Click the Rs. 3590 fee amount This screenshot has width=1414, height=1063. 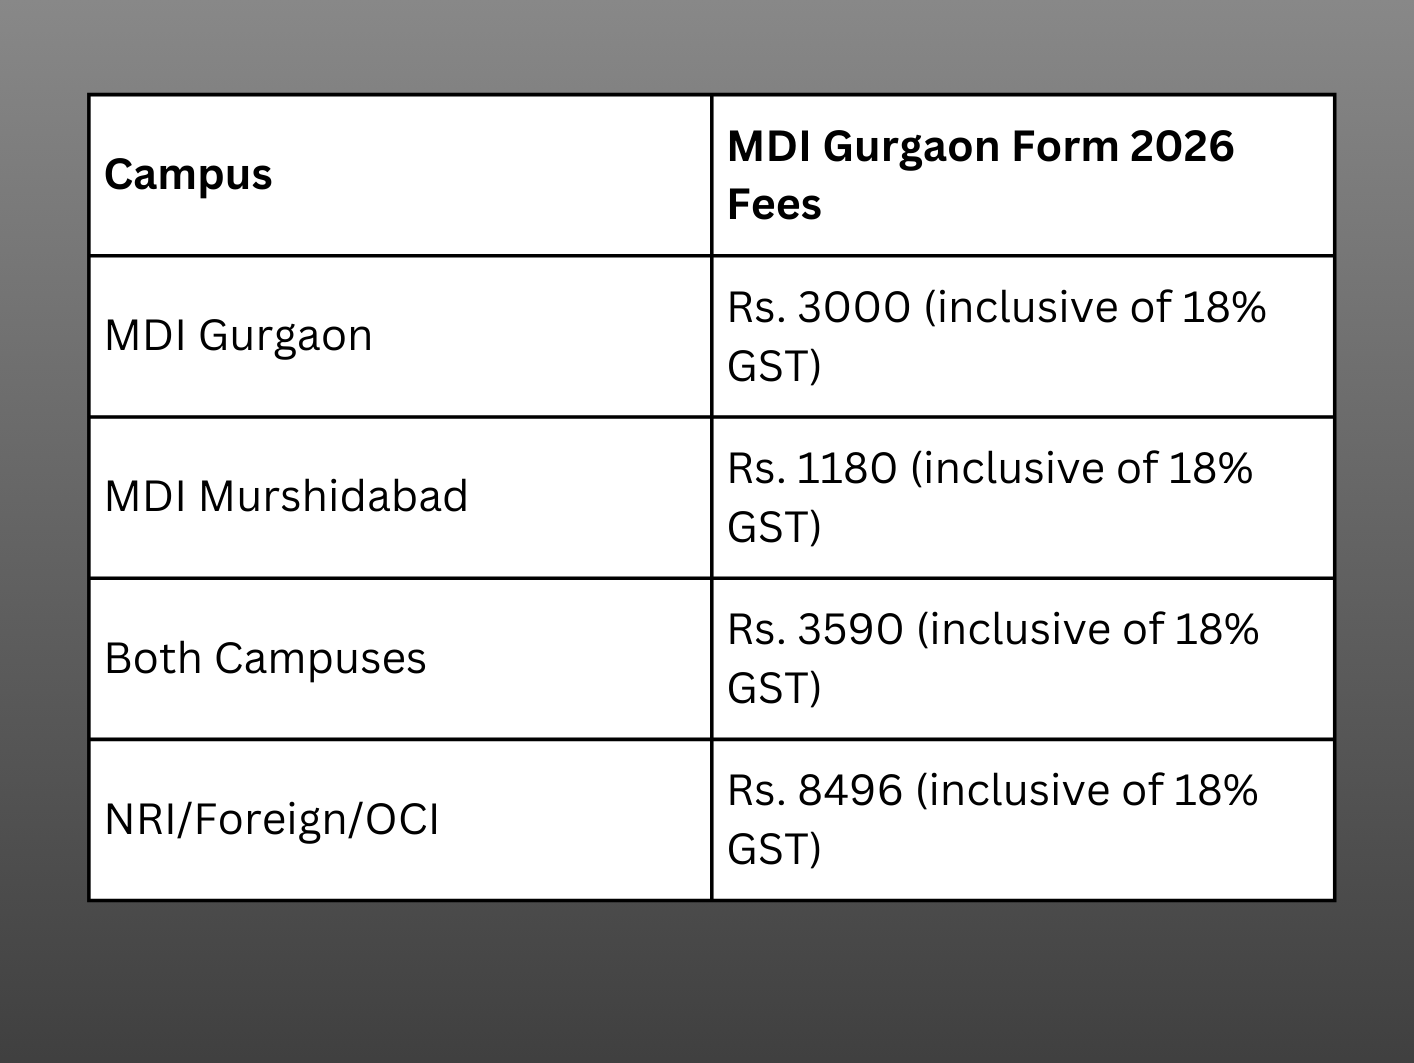point(815,629)
